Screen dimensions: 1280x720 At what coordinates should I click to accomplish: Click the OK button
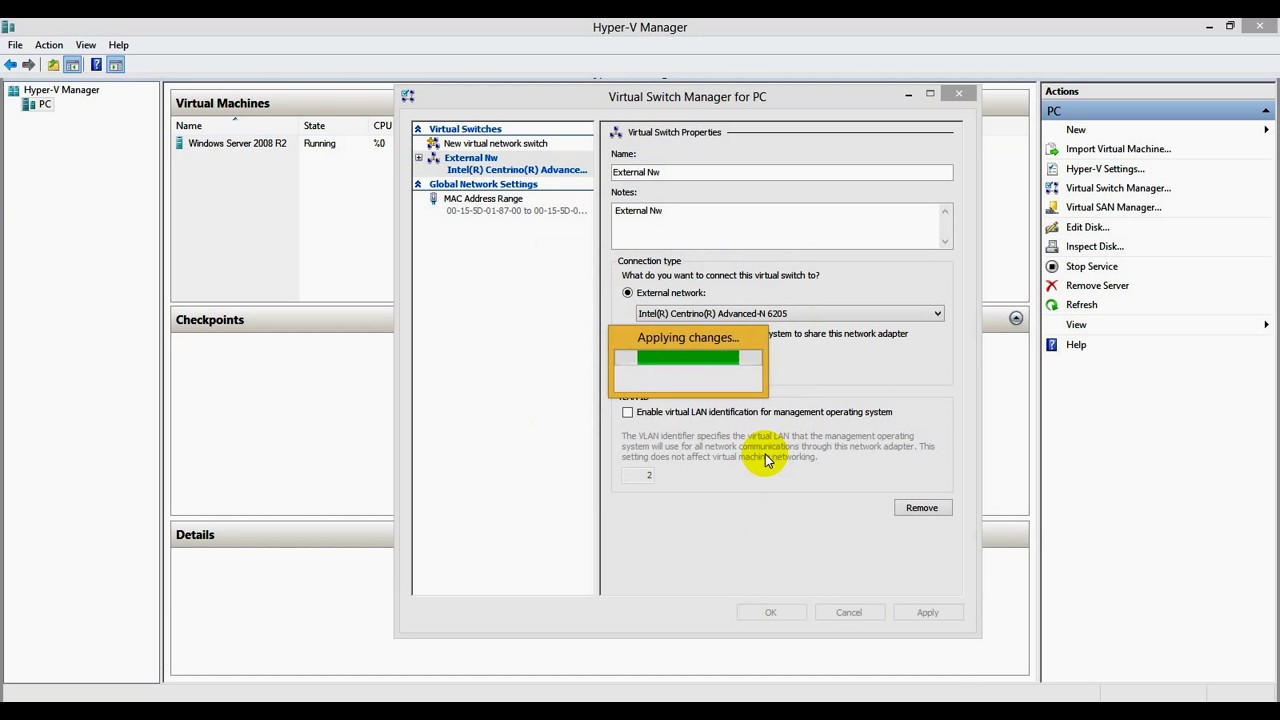point(771,612)
